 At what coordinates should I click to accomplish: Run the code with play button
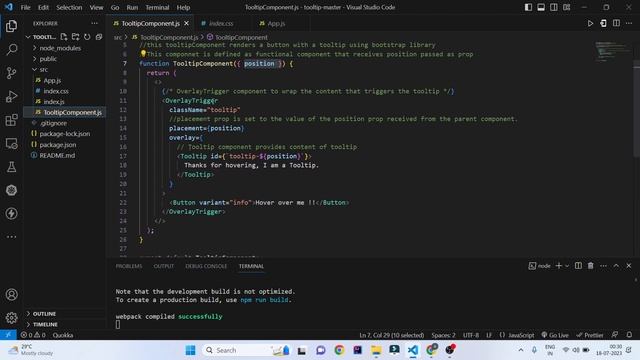click(x=590, y=23)
